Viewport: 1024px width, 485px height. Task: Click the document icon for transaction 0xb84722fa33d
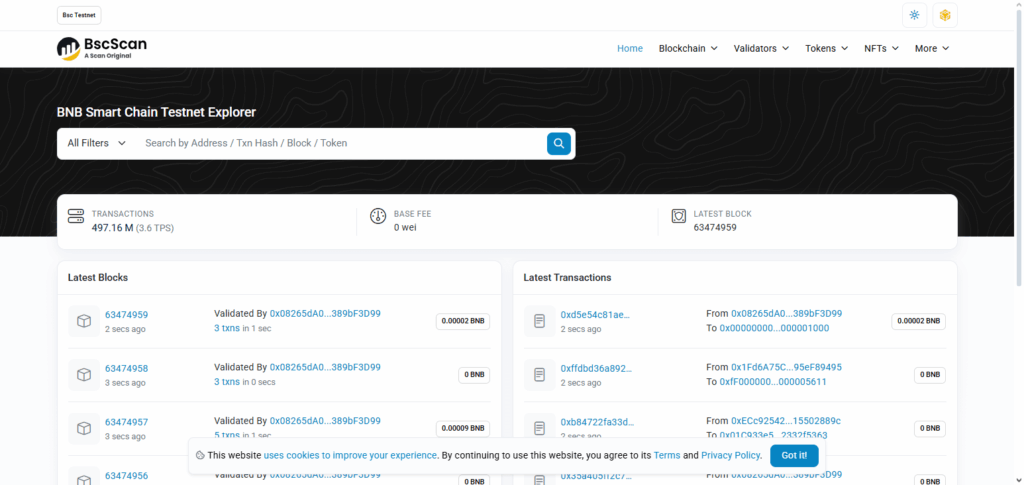pyautogui.click(x=540, y=428)
